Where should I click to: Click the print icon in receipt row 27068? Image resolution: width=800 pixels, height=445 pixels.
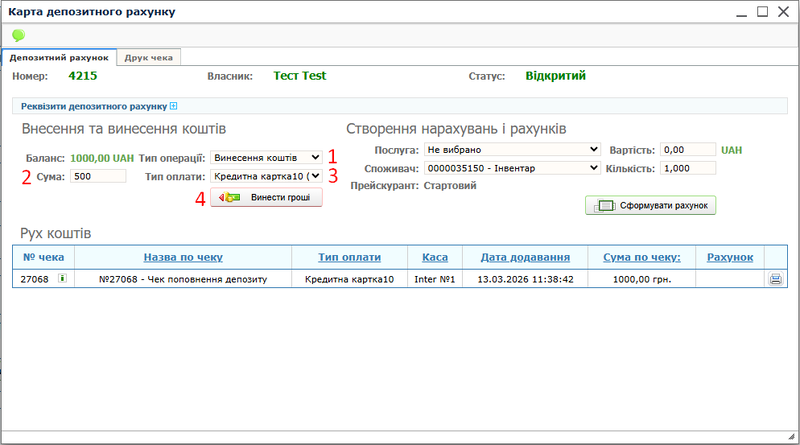click(775, 280)
